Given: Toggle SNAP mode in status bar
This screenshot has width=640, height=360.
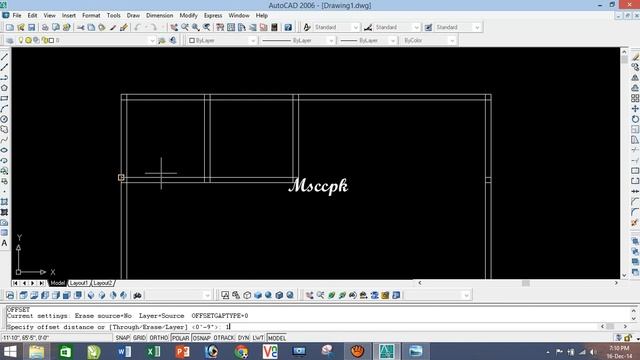Looking at the screenshot, I should (x=122, y=338).
